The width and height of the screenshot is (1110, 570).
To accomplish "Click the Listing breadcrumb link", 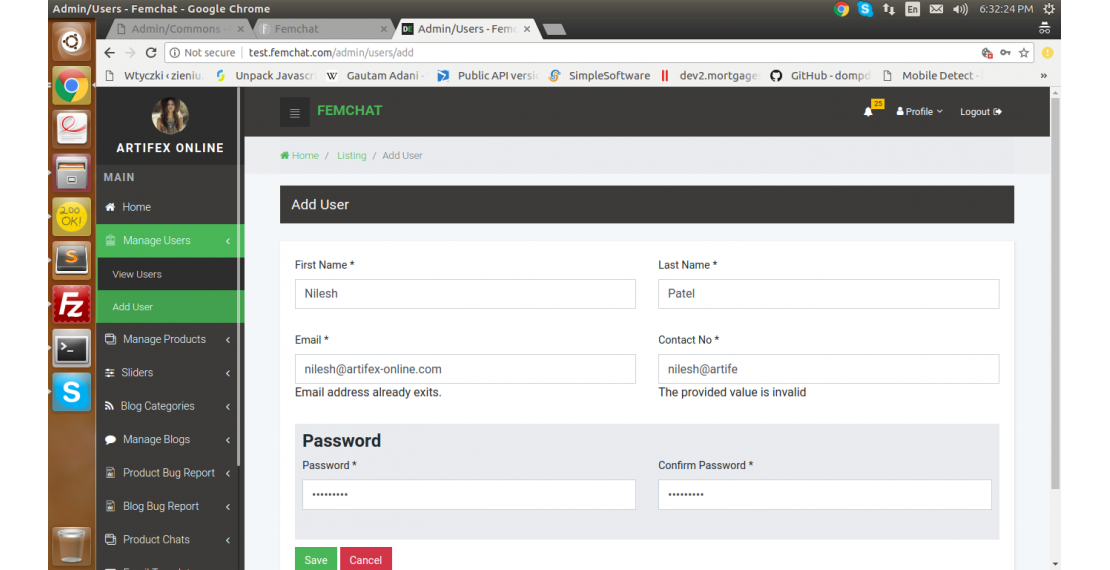I will click(351, 156).
